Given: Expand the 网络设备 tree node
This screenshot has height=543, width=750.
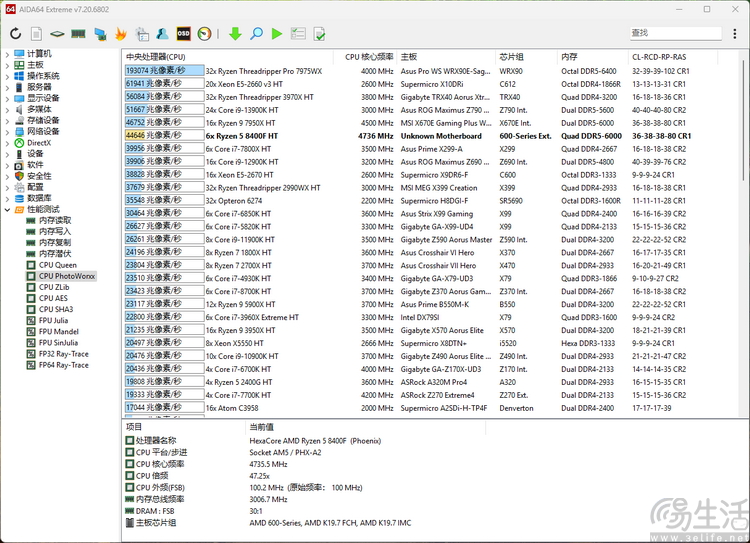Looking at the screenshot, I should (7, 132).
